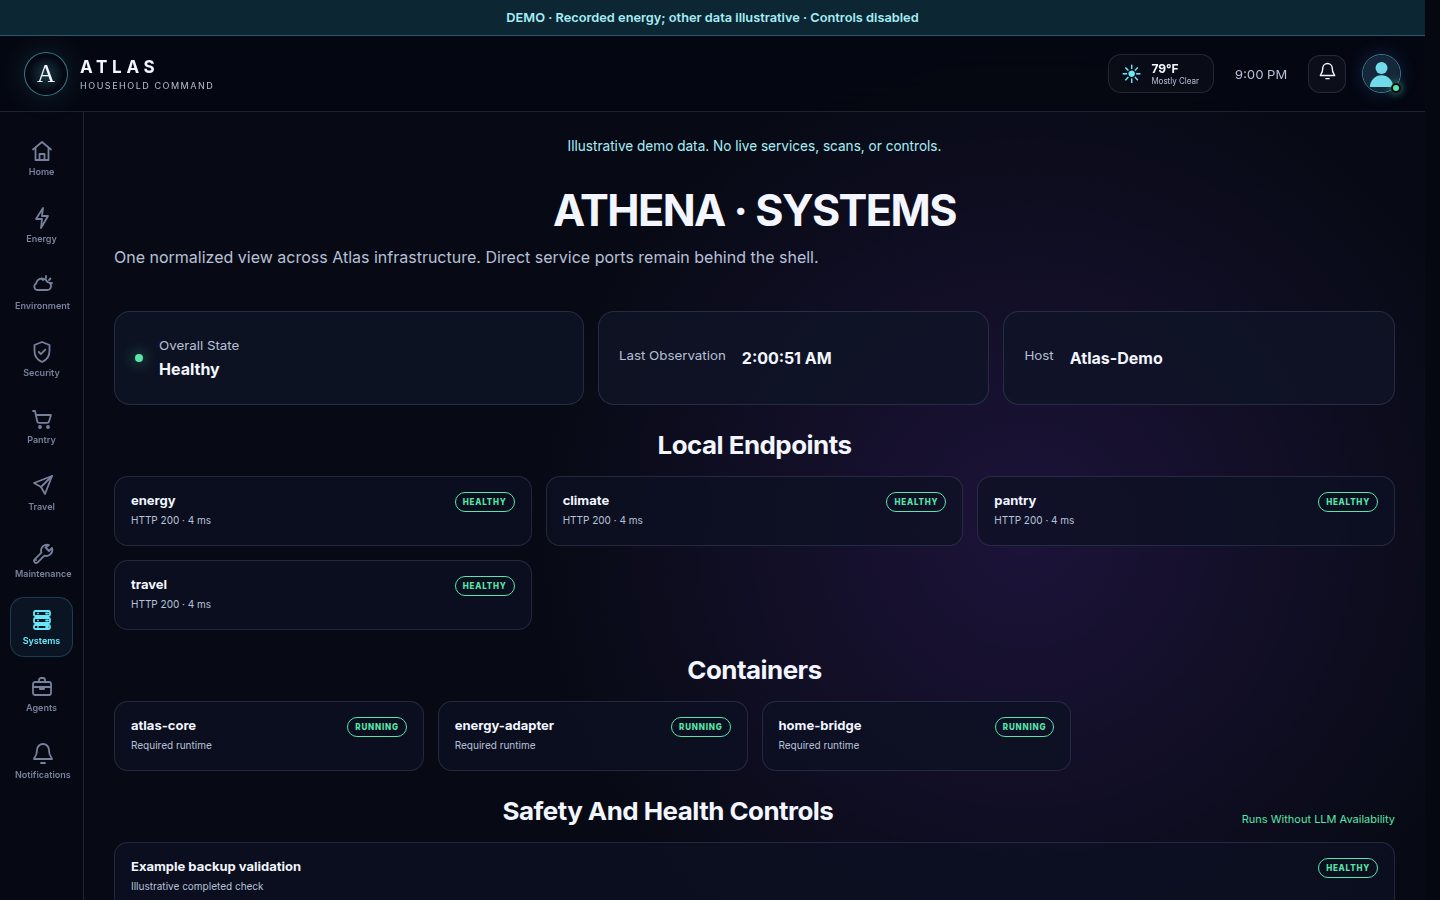Image resolution: width=1440 pixels, height=900 pixels.
Task: Click the Atlas 'A' logo
Action: click(x=46, y=74)
